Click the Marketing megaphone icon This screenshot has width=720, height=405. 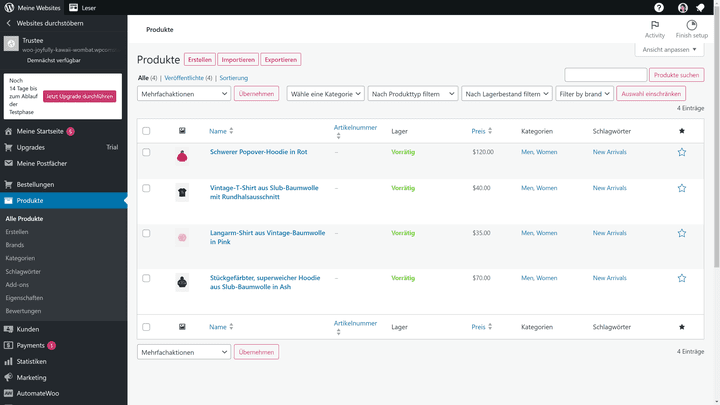coord(8,377)
